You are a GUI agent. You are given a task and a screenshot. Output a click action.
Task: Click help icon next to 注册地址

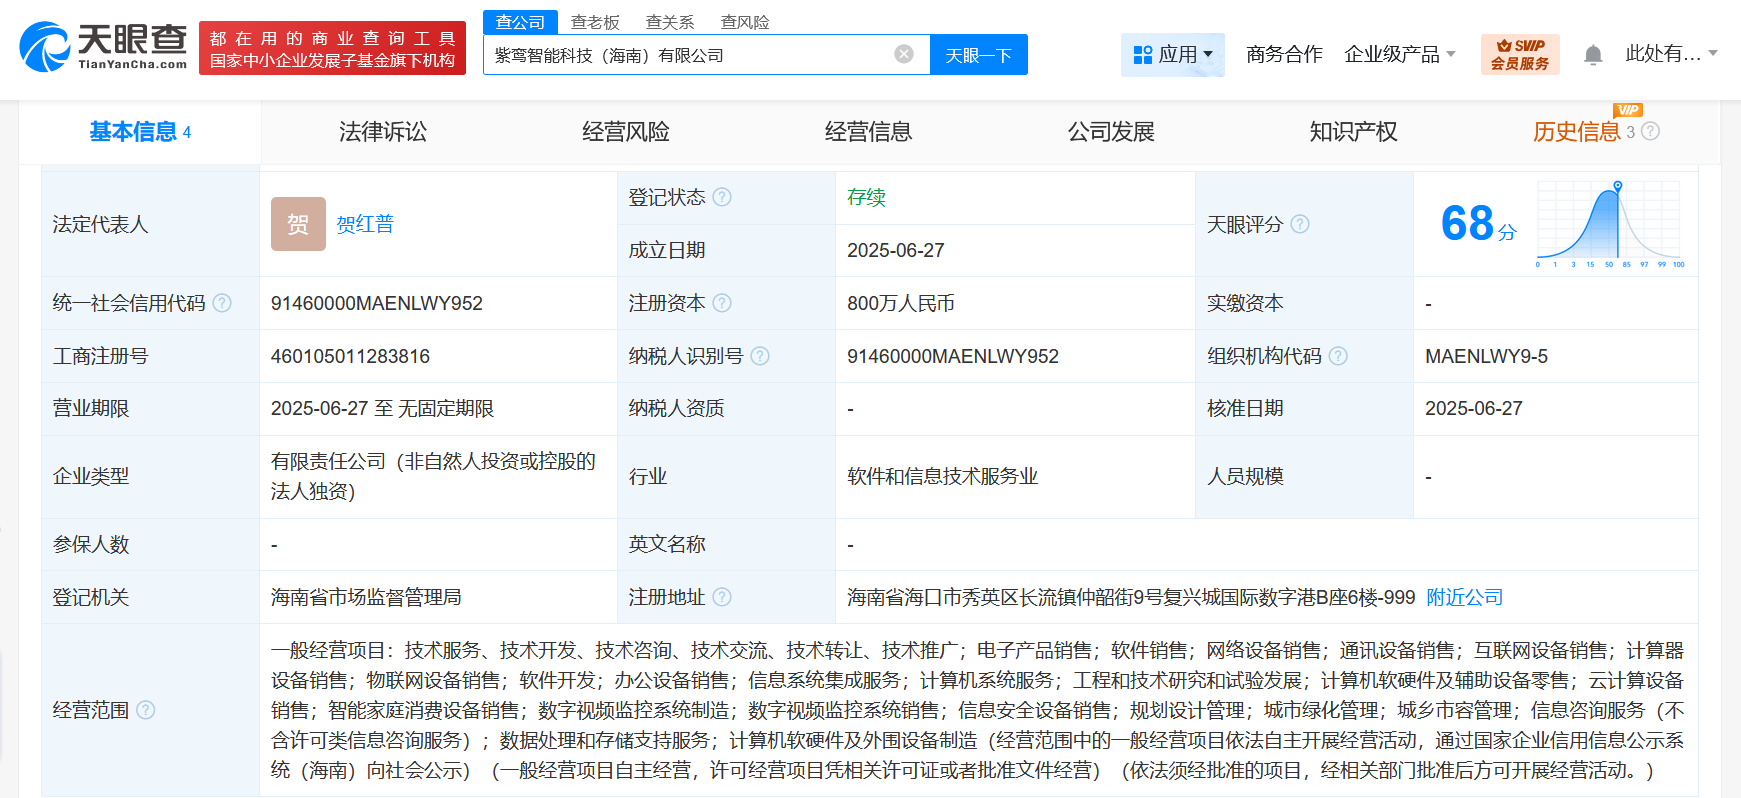722,597
